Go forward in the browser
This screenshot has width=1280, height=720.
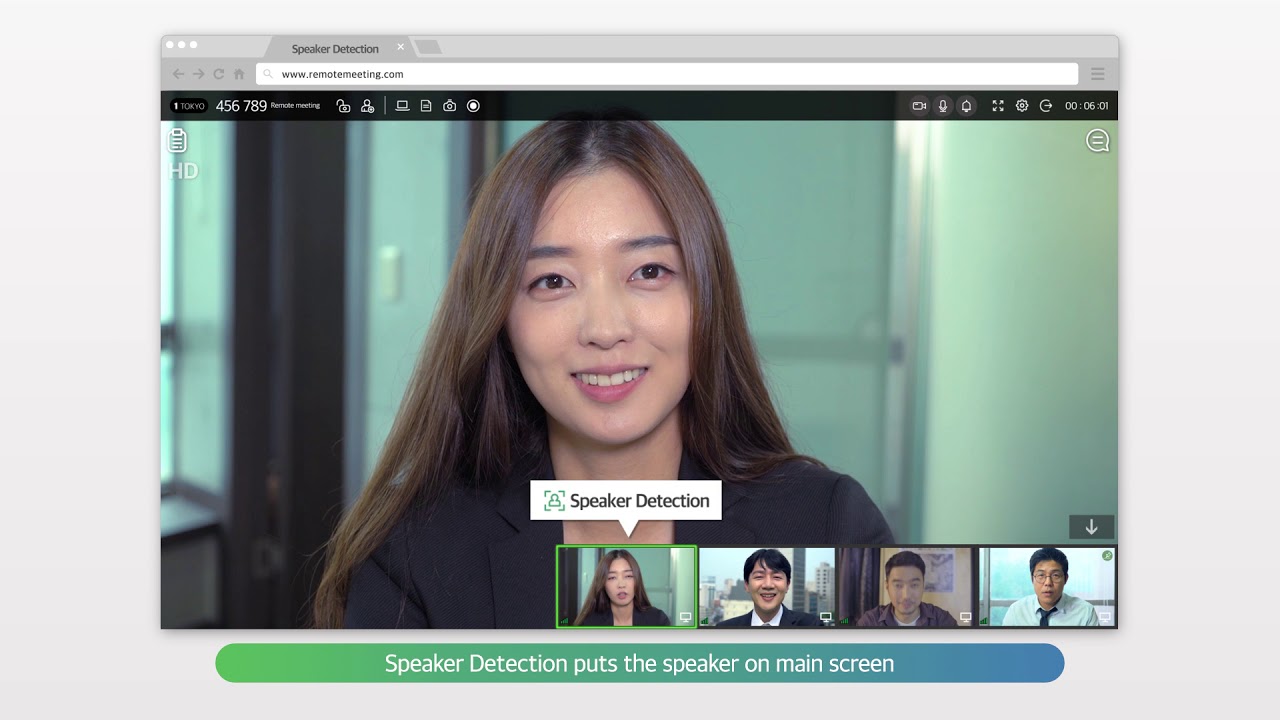pos(198,74)
